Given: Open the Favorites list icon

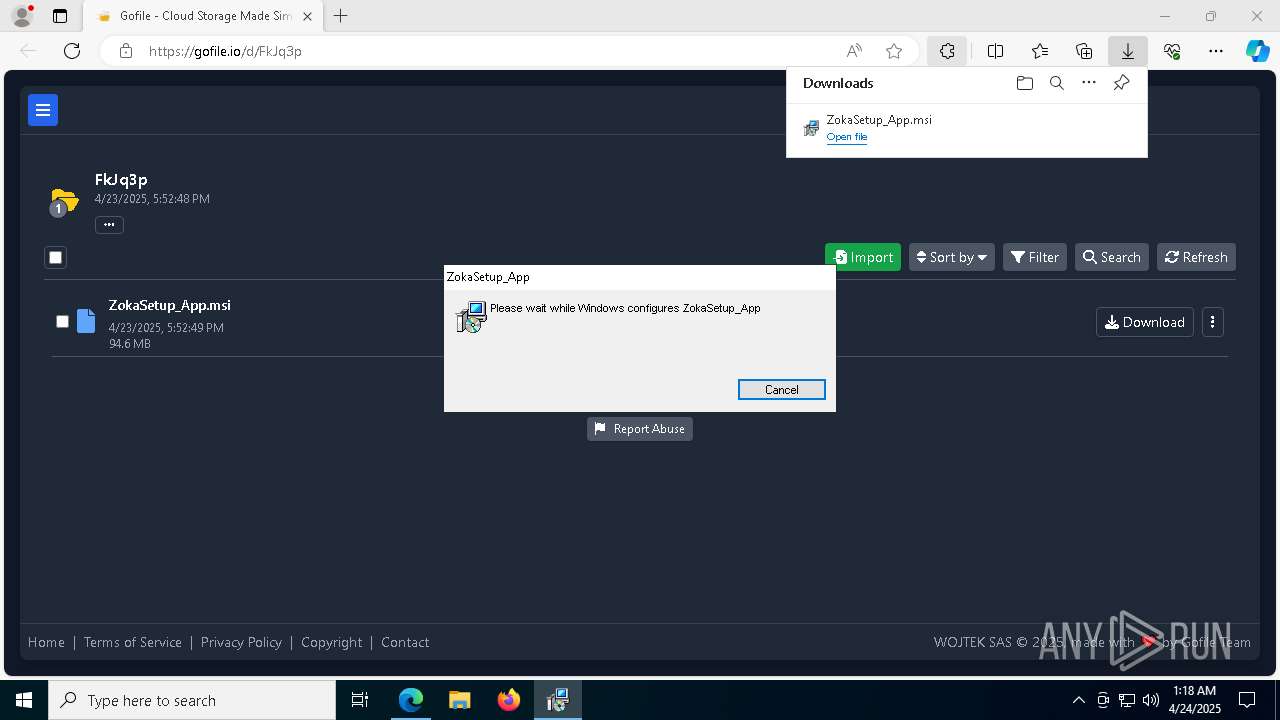Looking at the screenshot, I should (x=1040, y=51).
